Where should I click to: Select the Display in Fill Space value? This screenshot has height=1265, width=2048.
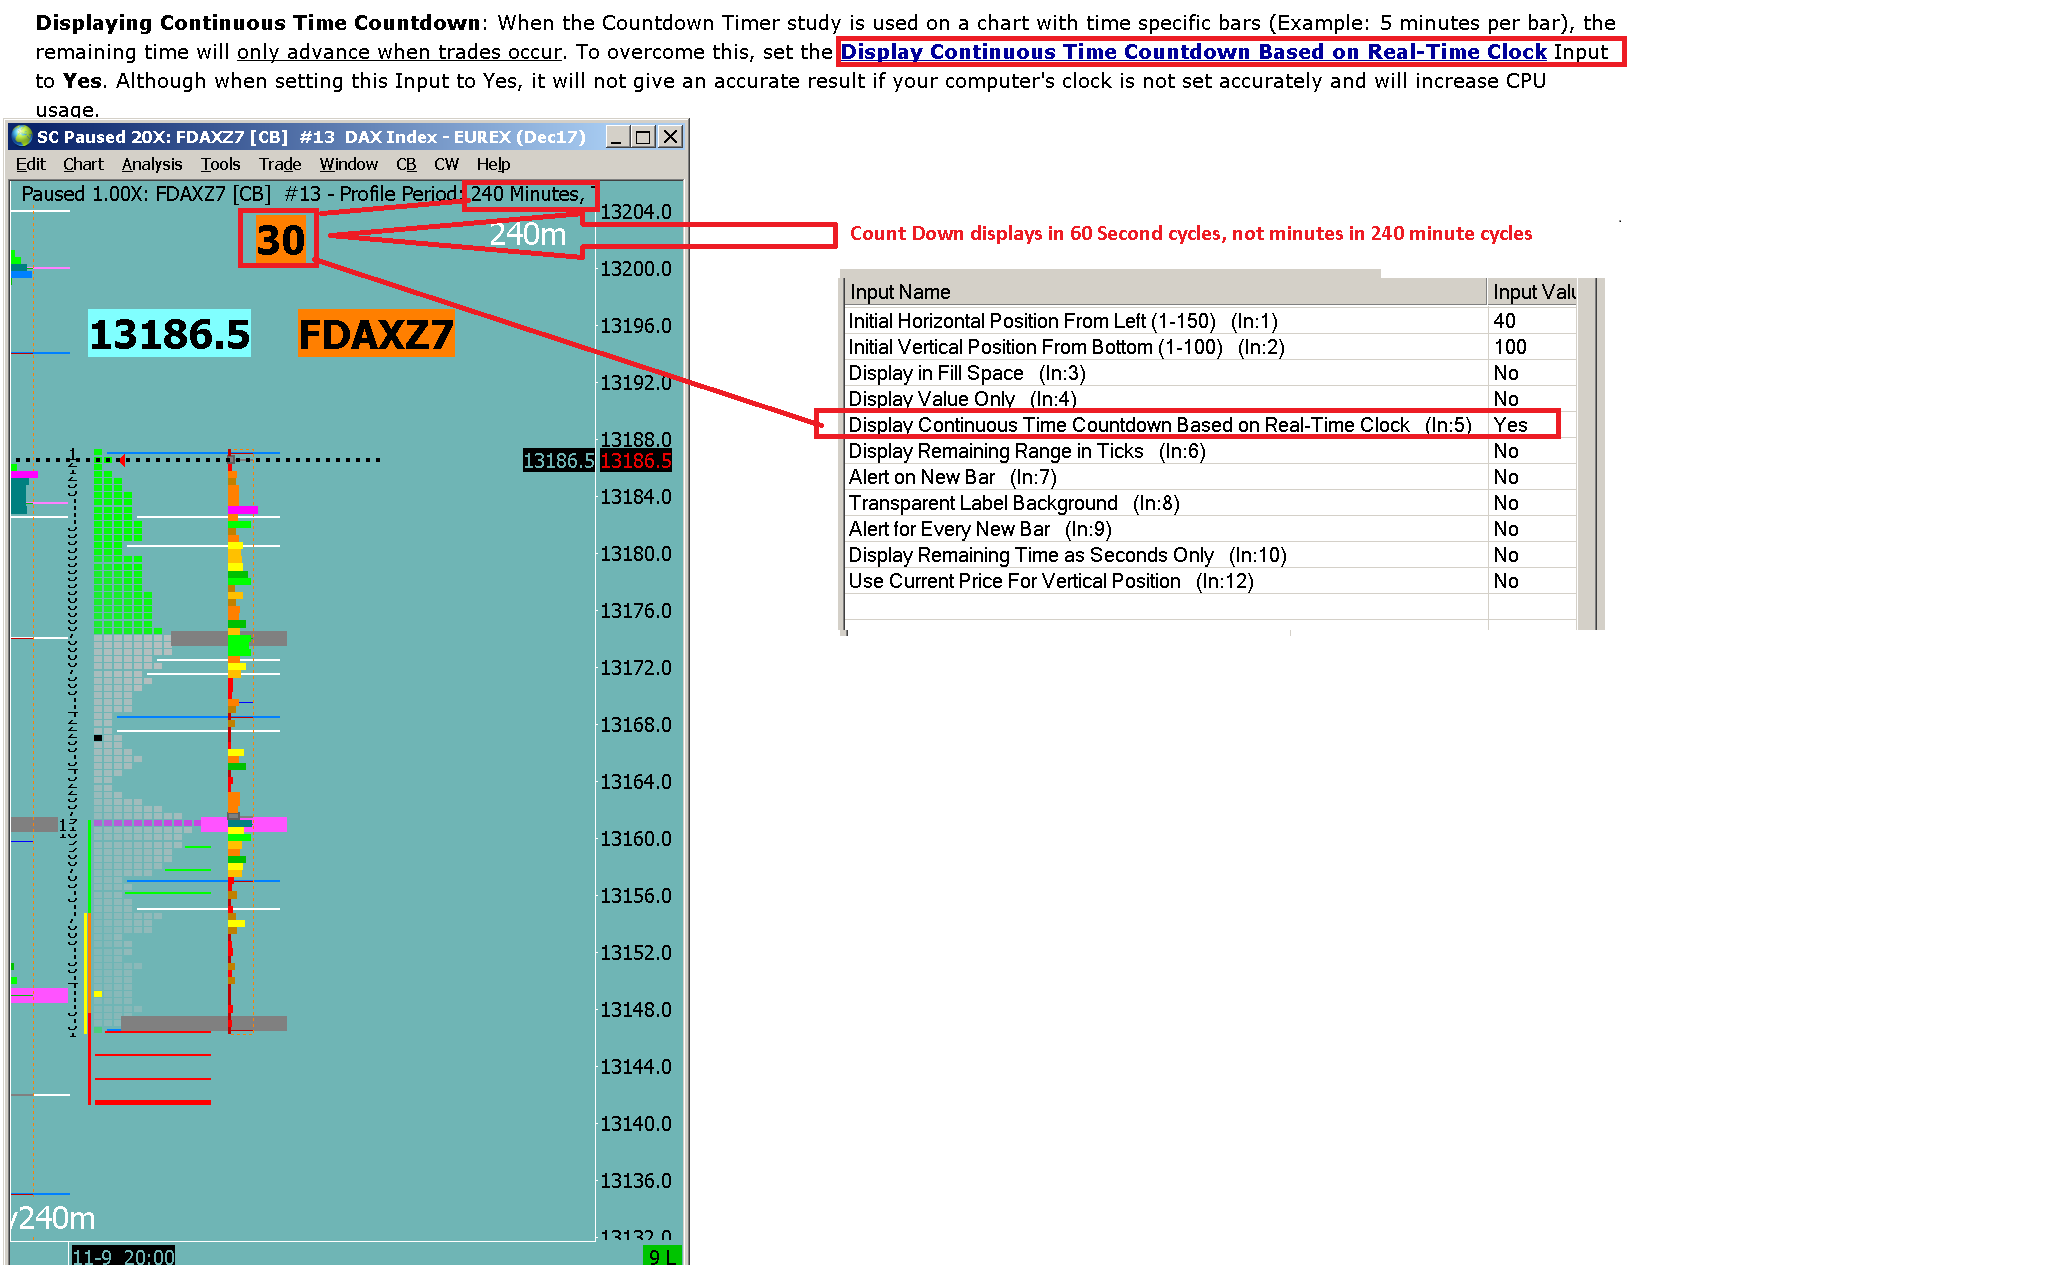(1506, 373)
